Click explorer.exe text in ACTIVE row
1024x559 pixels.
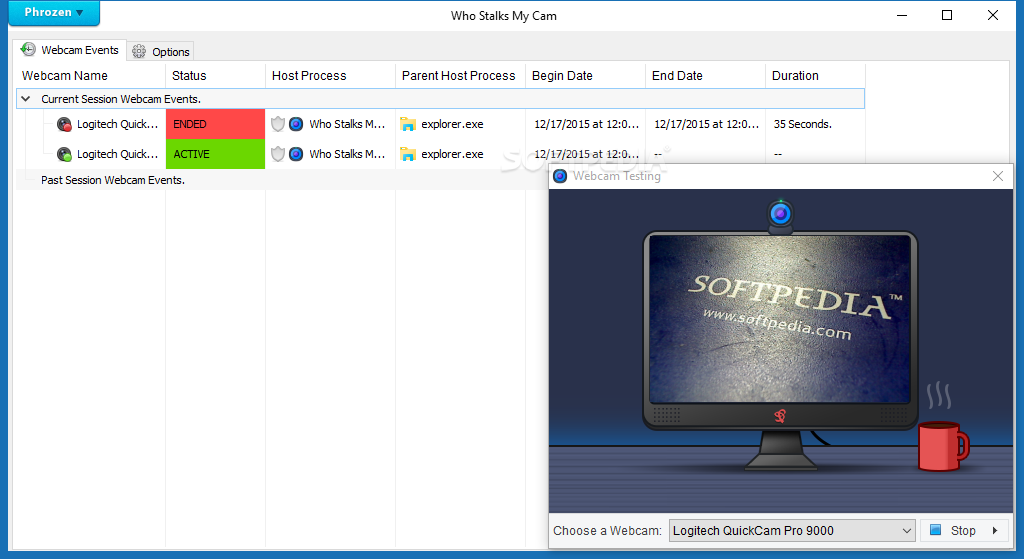[x=453, y=154]
